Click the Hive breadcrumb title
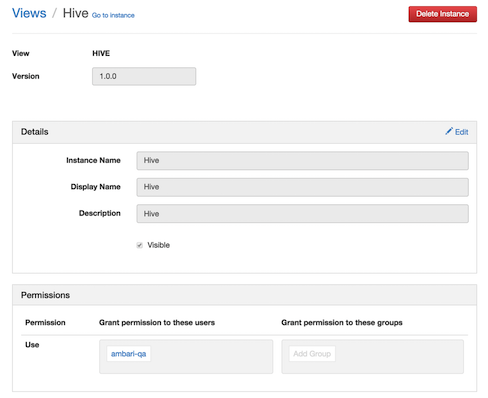 [76, 13]
